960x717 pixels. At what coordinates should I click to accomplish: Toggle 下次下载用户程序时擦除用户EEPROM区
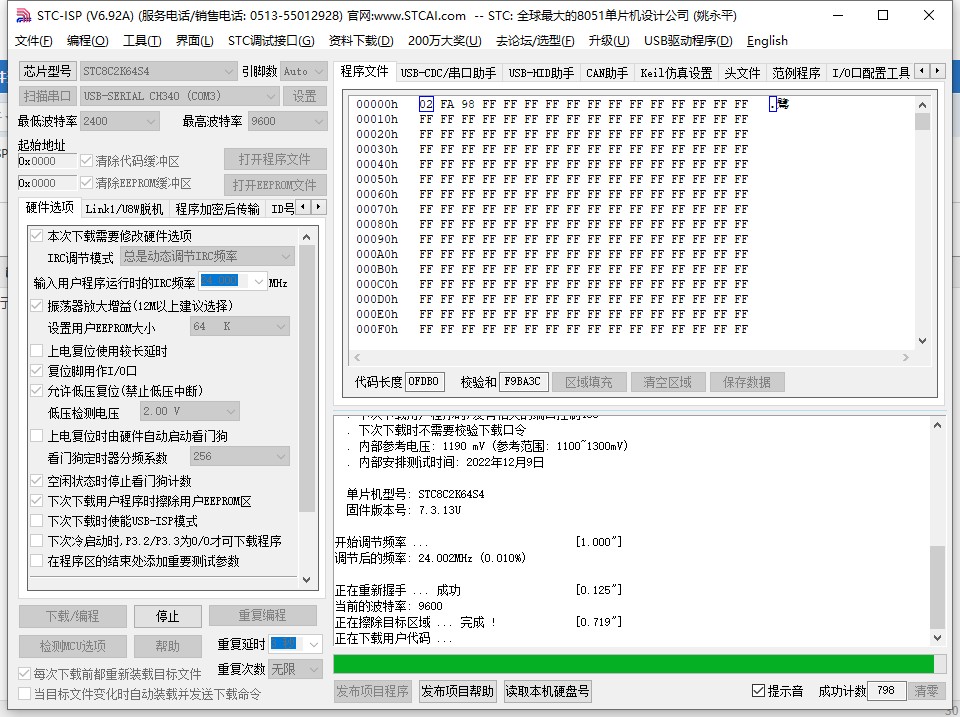click(x=37, y=501)
